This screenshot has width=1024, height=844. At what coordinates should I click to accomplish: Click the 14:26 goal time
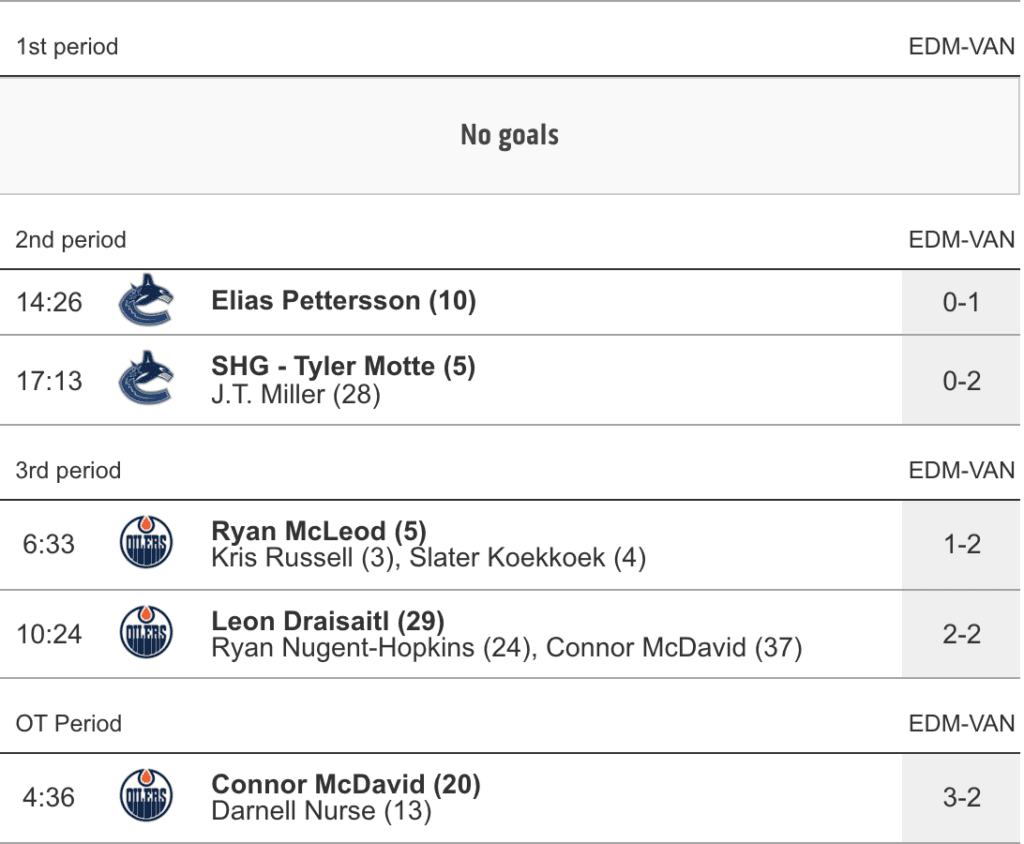point(49,301)
